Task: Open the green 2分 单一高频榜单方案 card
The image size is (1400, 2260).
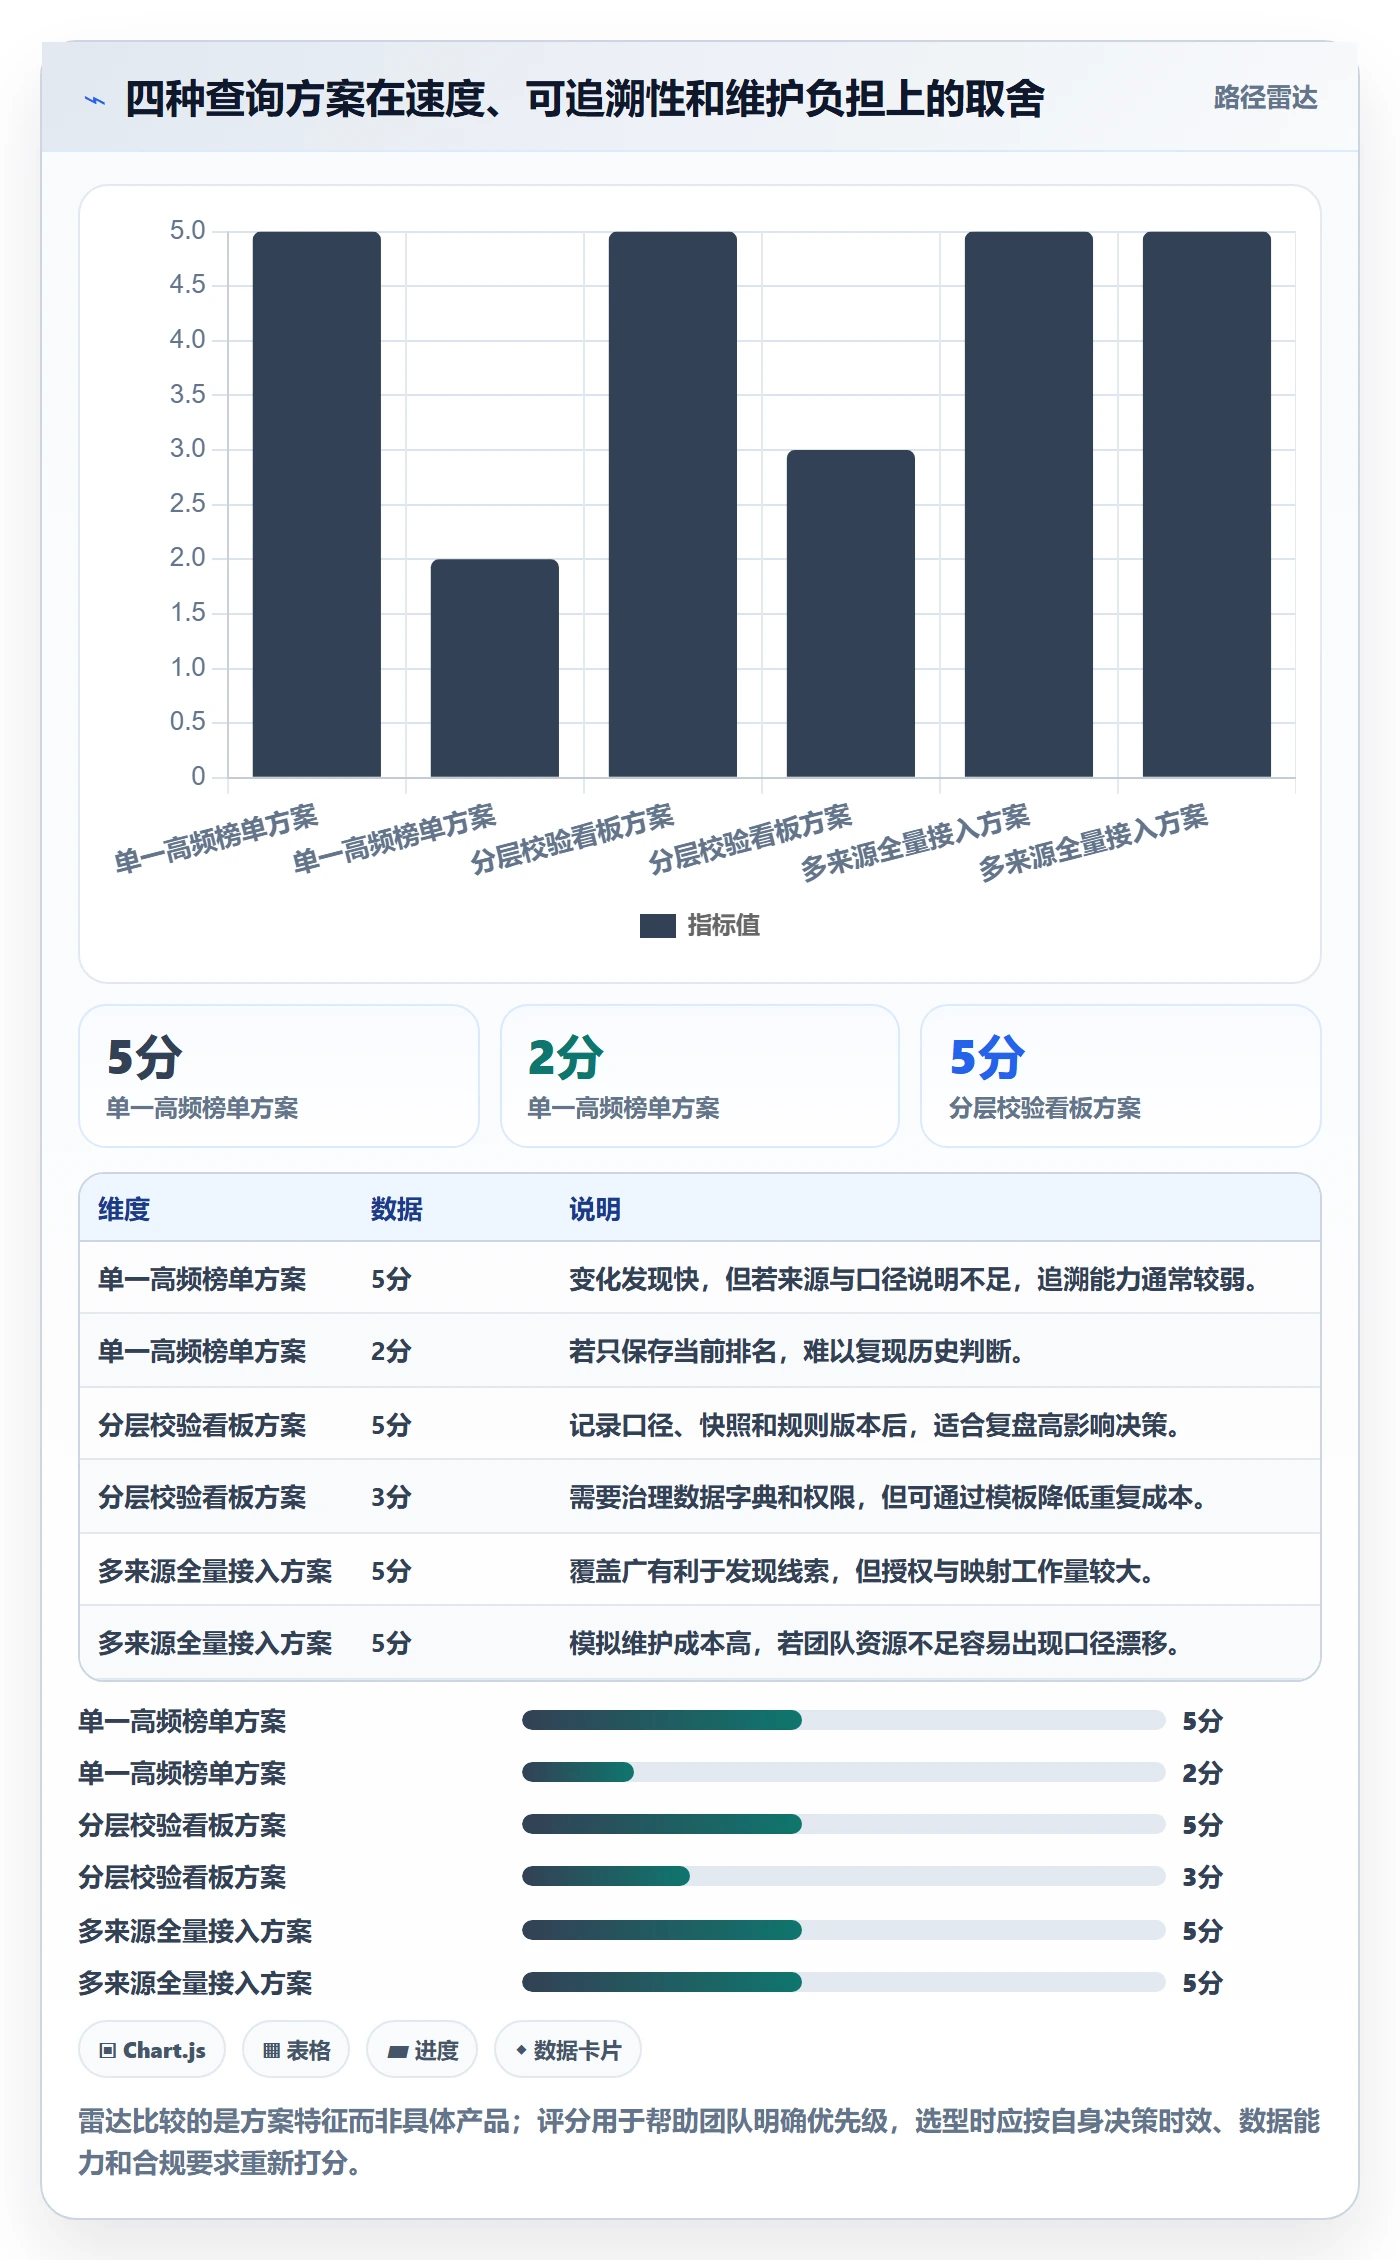Action: [x=700, y=1076]
